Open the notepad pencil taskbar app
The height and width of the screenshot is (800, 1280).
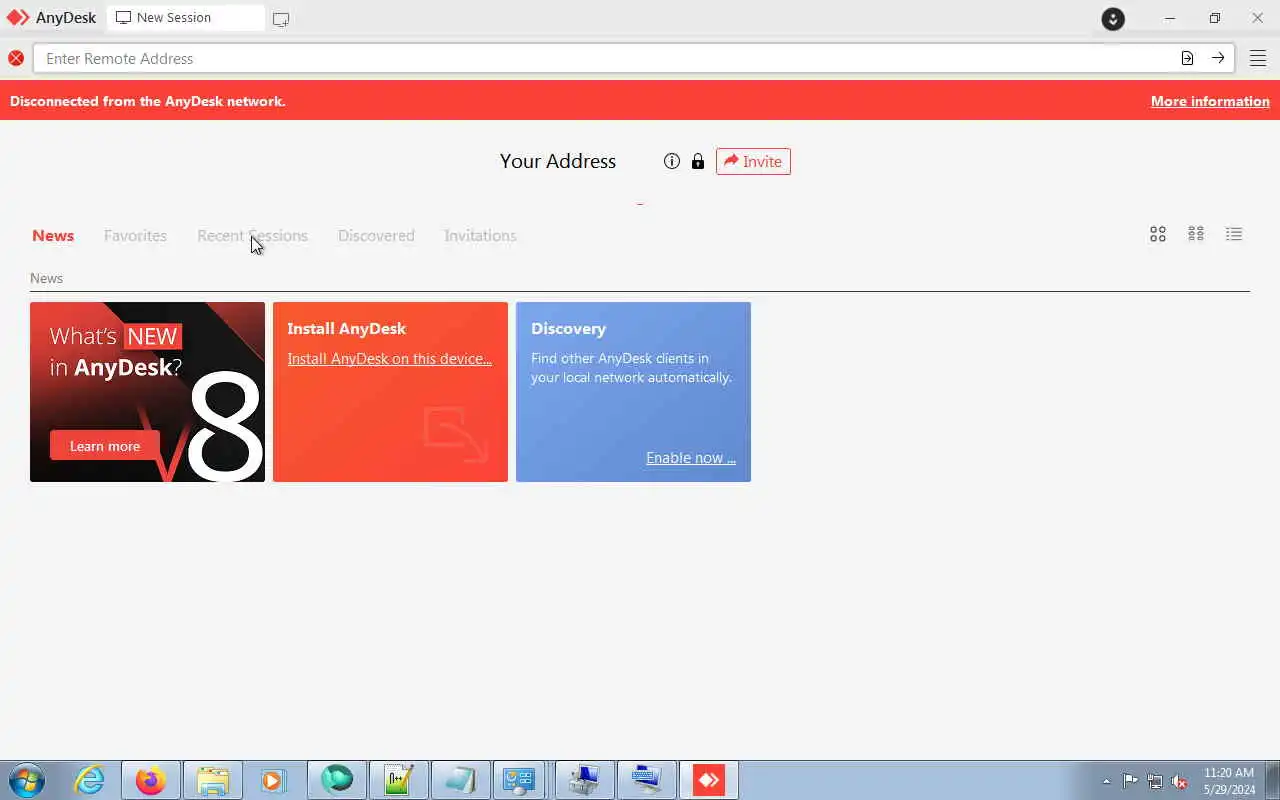tap(399, 780)
